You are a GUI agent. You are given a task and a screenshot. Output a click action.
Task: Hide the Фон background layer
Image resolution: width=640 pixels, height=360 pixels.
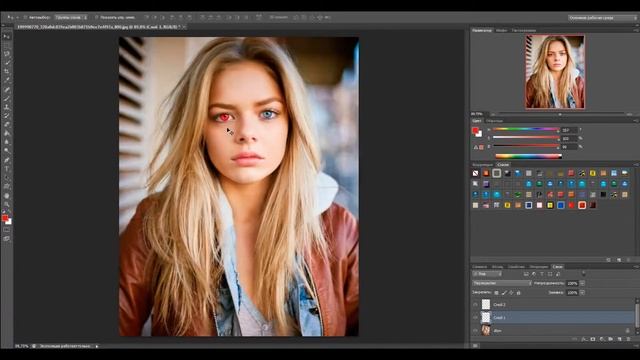(476, 330)
